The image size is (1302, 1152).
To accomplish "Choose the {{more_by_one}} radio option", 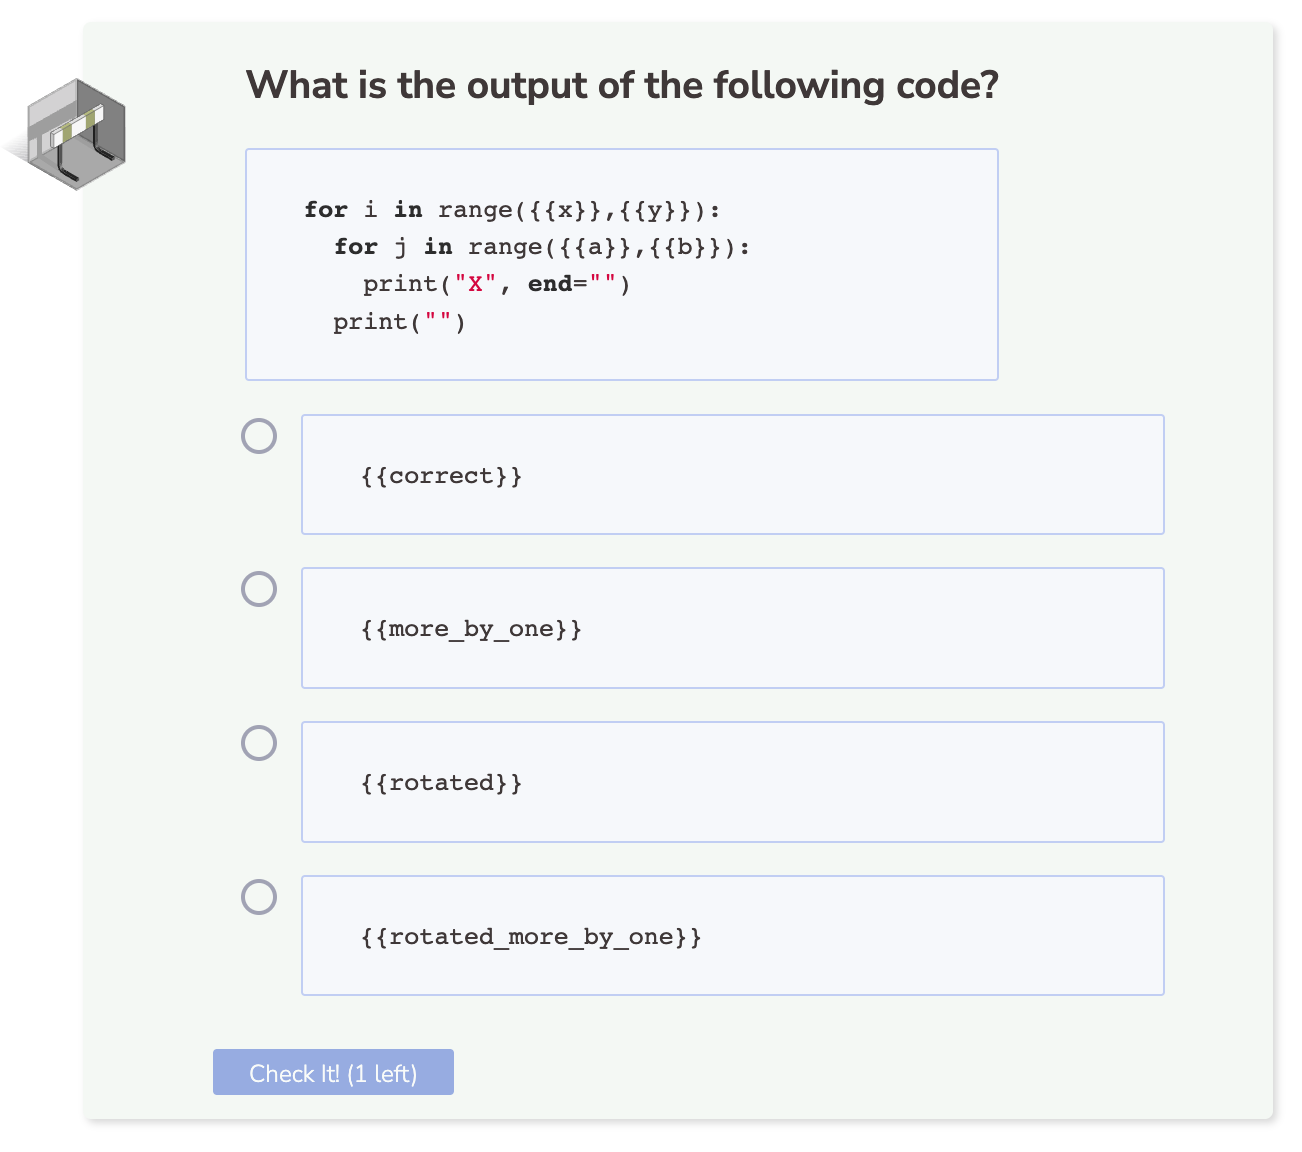I will [x=259, y=589].
